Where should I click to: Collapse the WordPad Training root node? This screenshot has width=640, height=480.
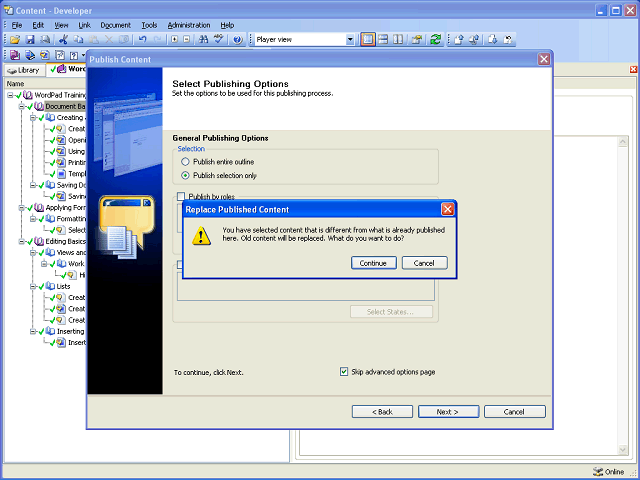(10, 95)
